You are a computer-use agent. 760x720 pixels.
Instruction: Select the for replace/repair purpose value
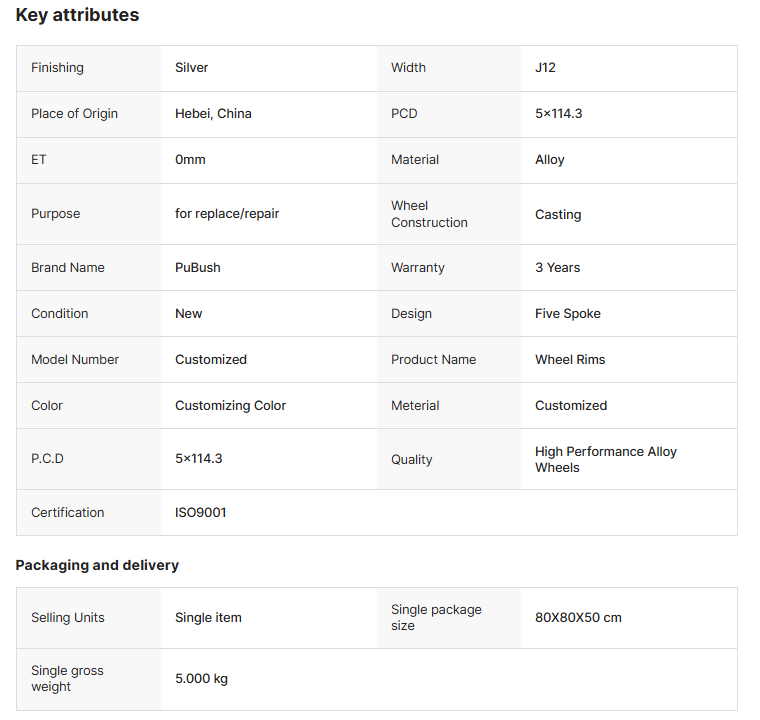(x=227, y=214)
